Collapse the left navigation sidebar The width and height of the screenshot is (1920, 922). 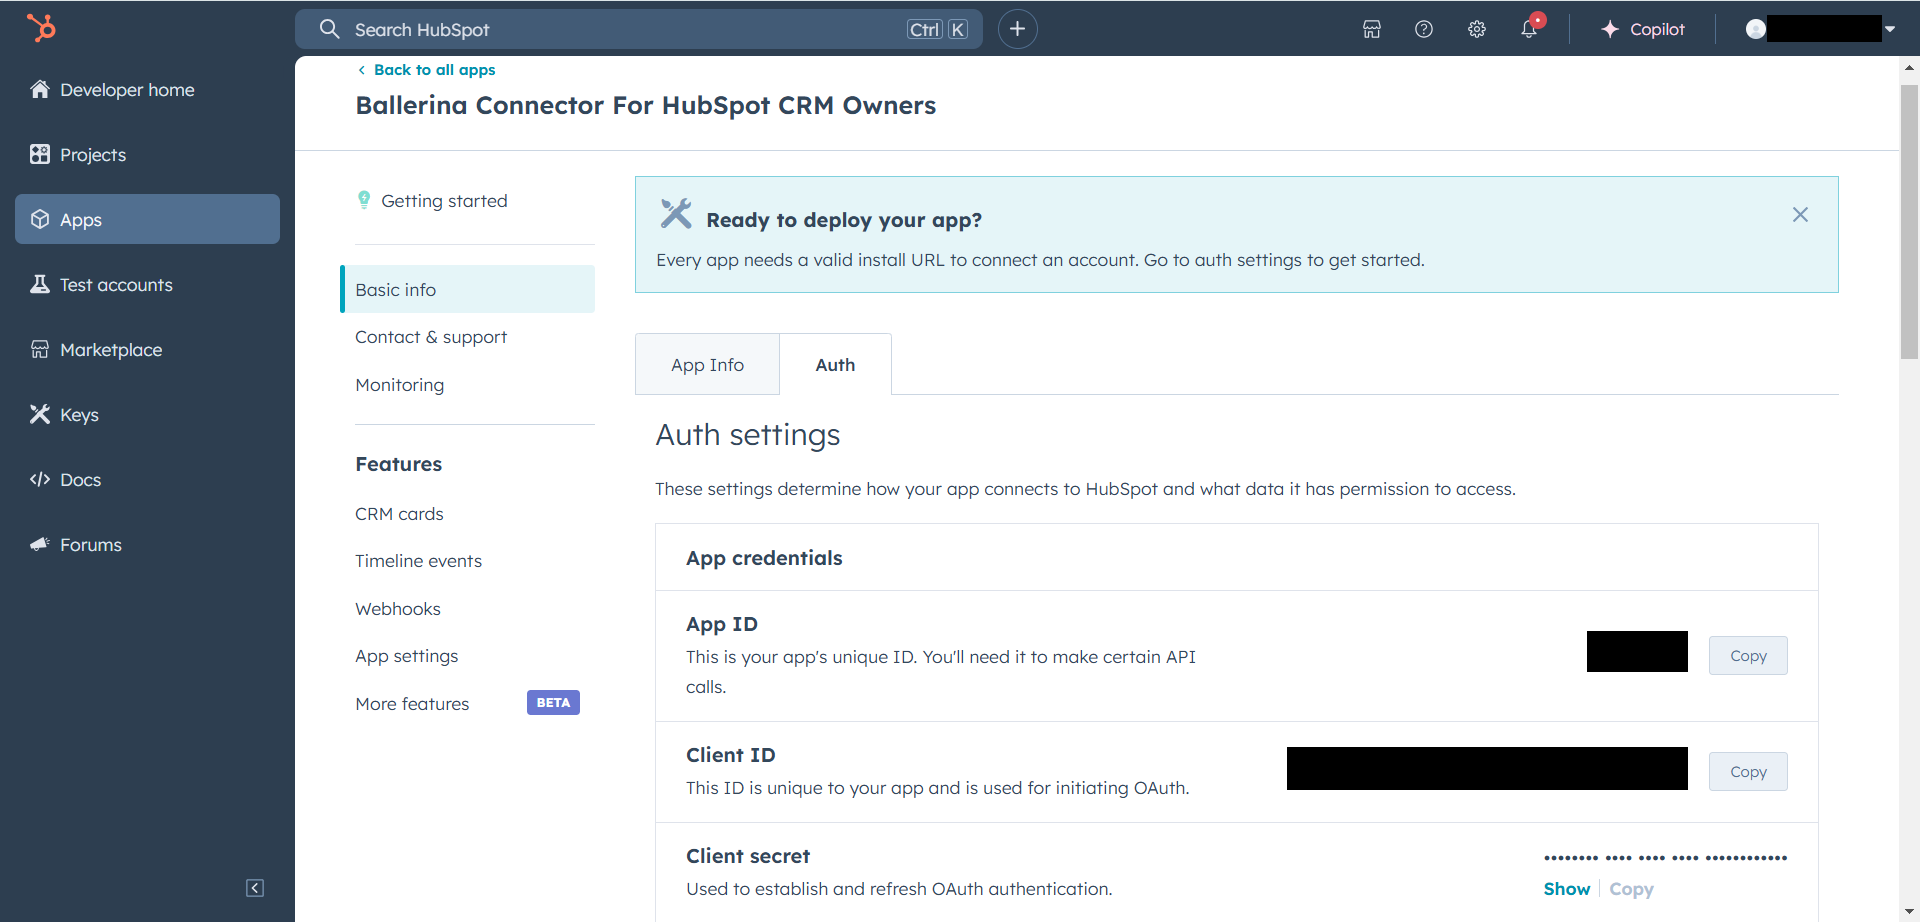(255, 888)
